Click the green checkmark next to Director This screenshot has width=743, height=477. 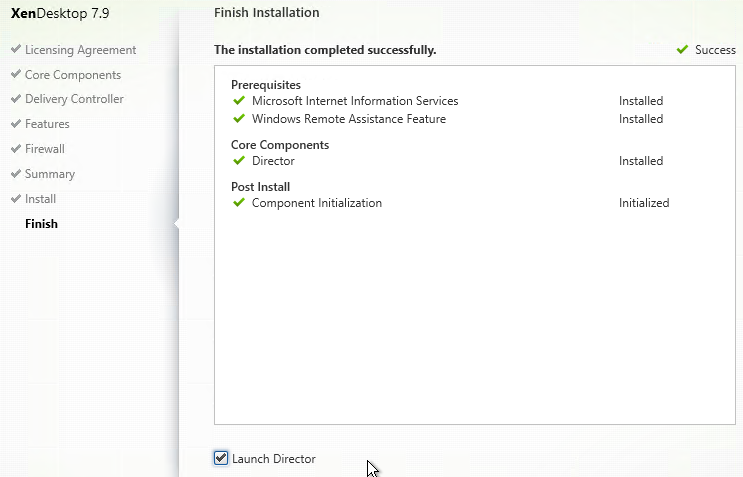click(239, 161)
